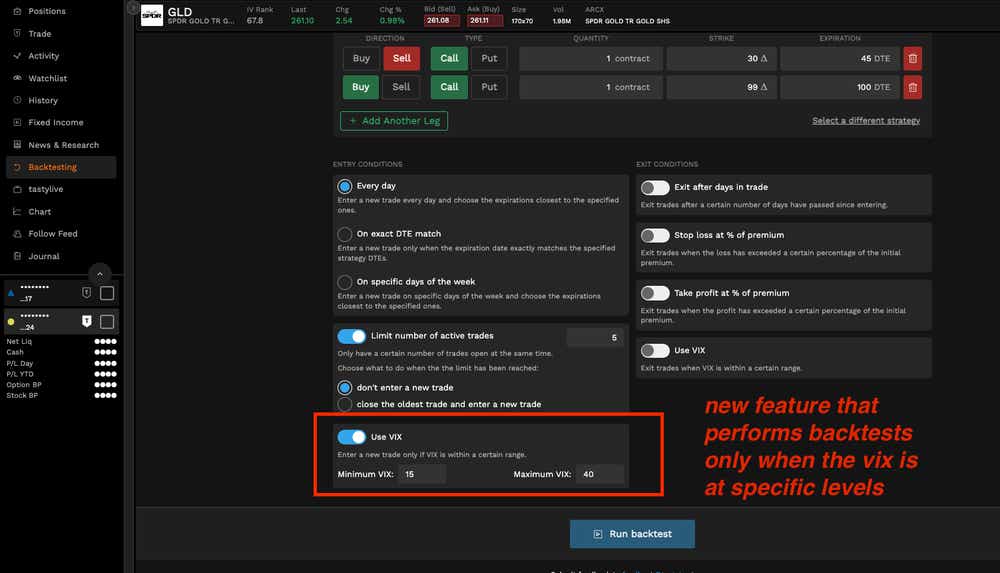Open the Trade section
The height and width of the screenshot is (573, 1000).
[40, 34]
